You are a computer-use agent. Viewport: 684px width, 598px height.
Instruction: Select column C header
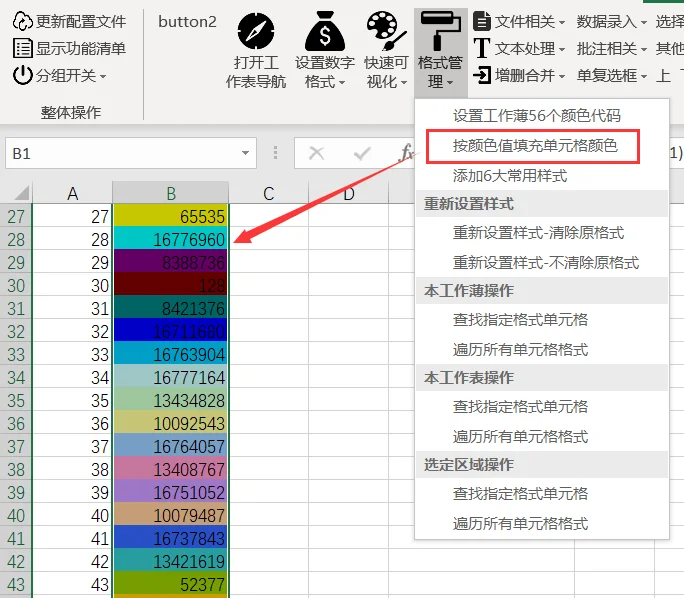(x=269, y=193)
